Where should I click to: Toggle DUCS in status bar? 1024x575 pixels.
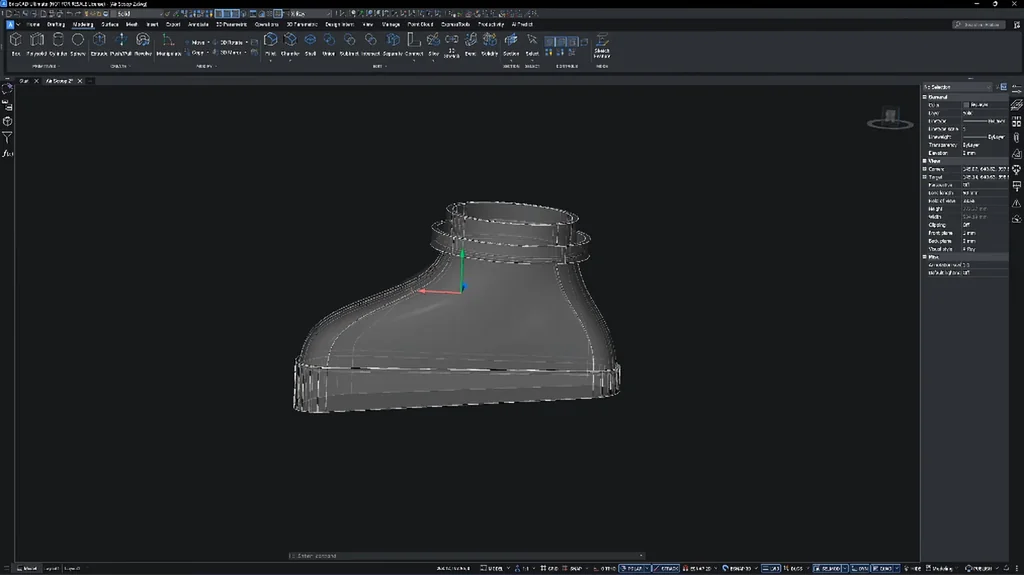tap(793, 568)
